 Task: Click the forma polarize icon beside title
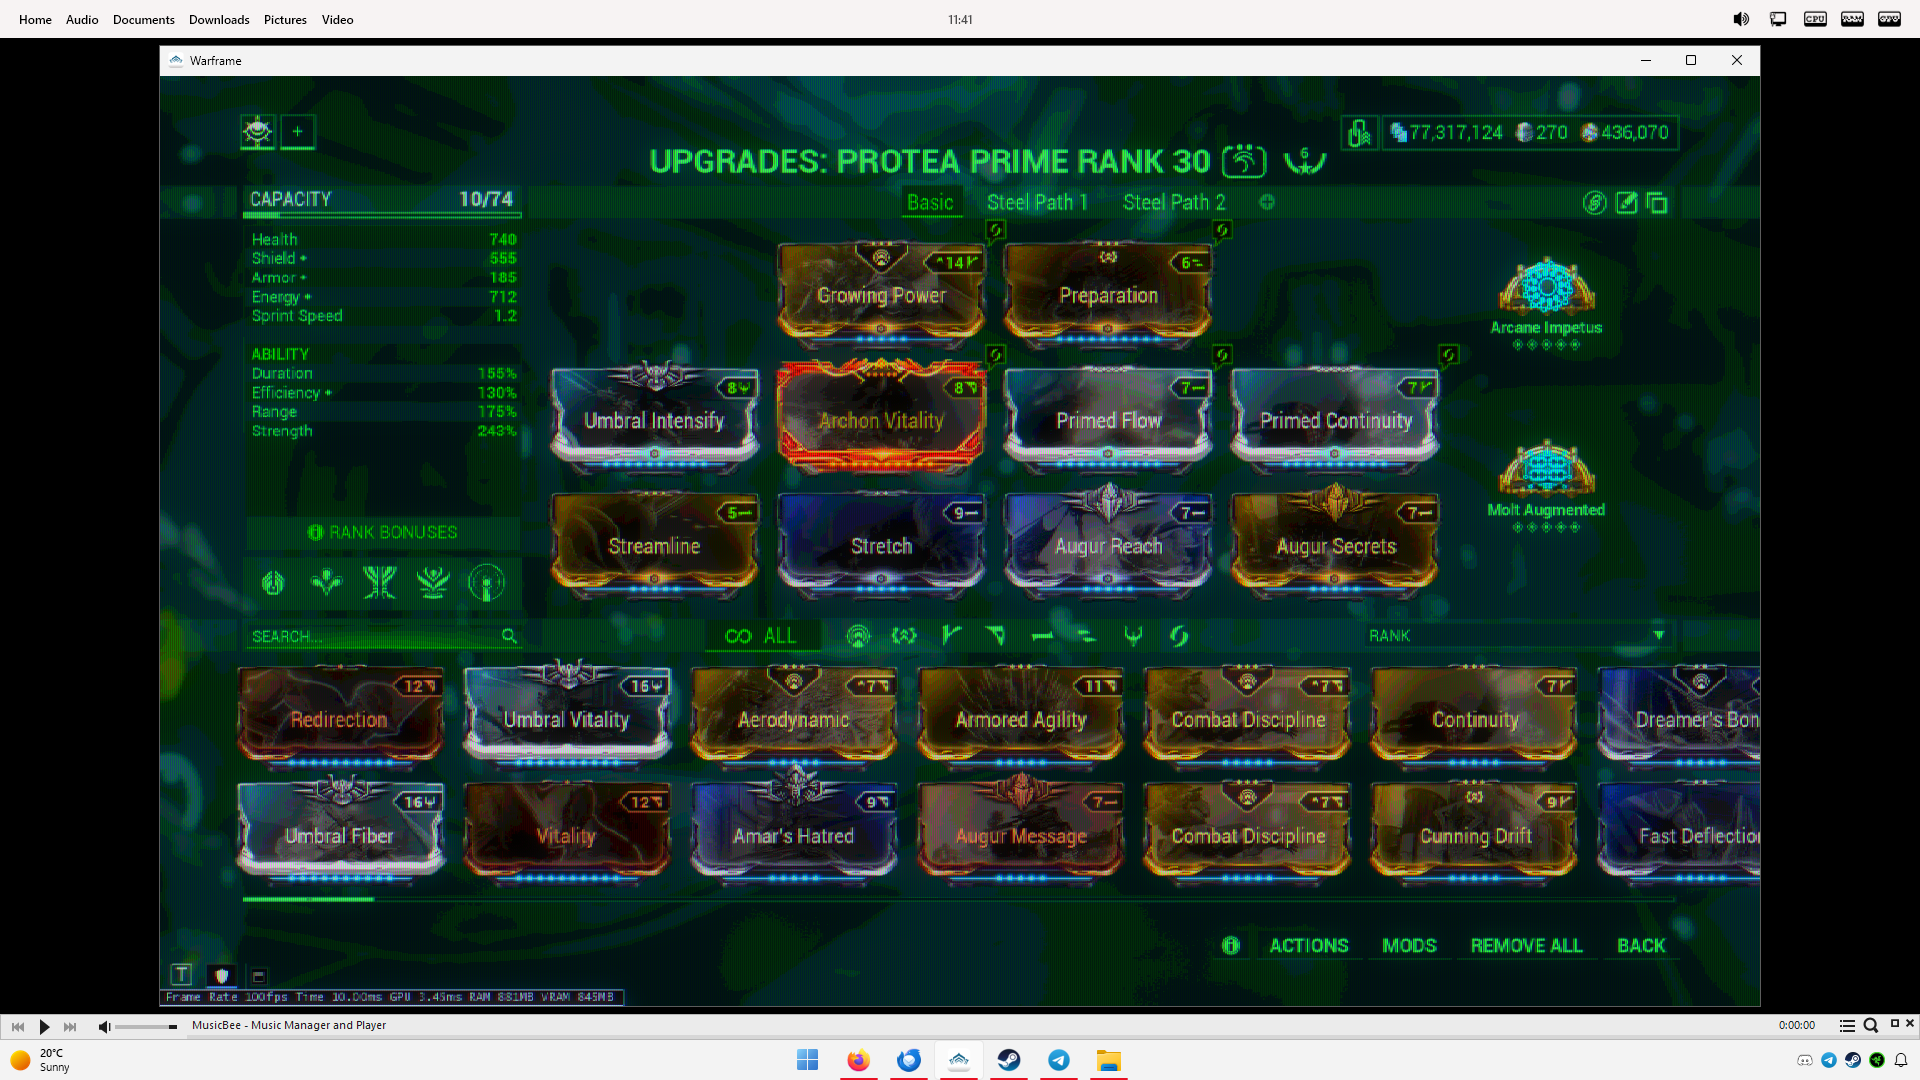click(1304, 160)
